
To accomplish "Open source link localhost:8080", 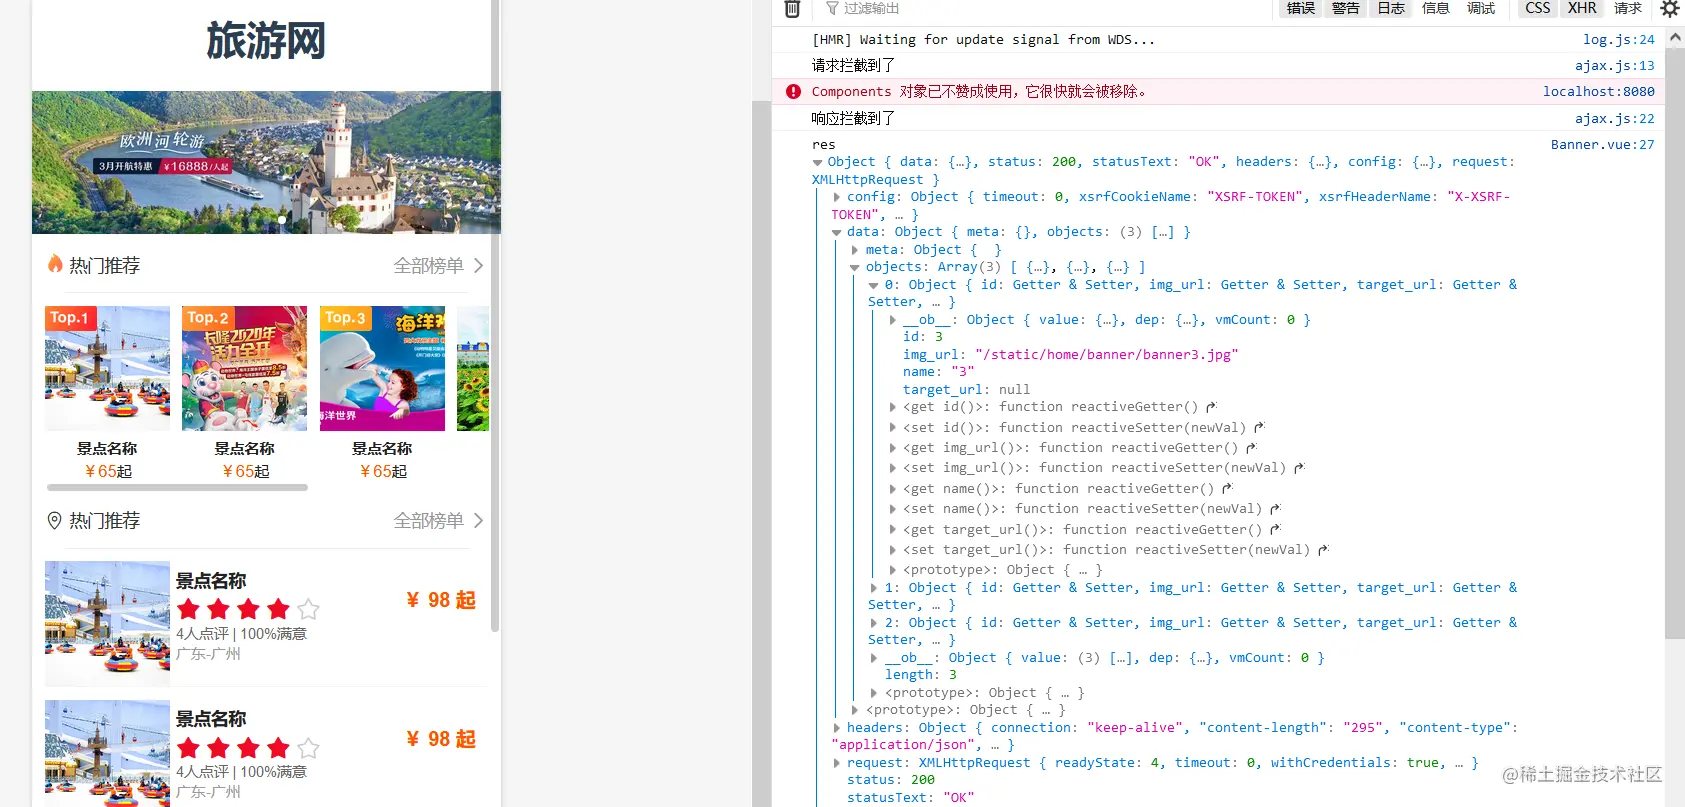I will pyautogui.click(x=1598, y=91).
